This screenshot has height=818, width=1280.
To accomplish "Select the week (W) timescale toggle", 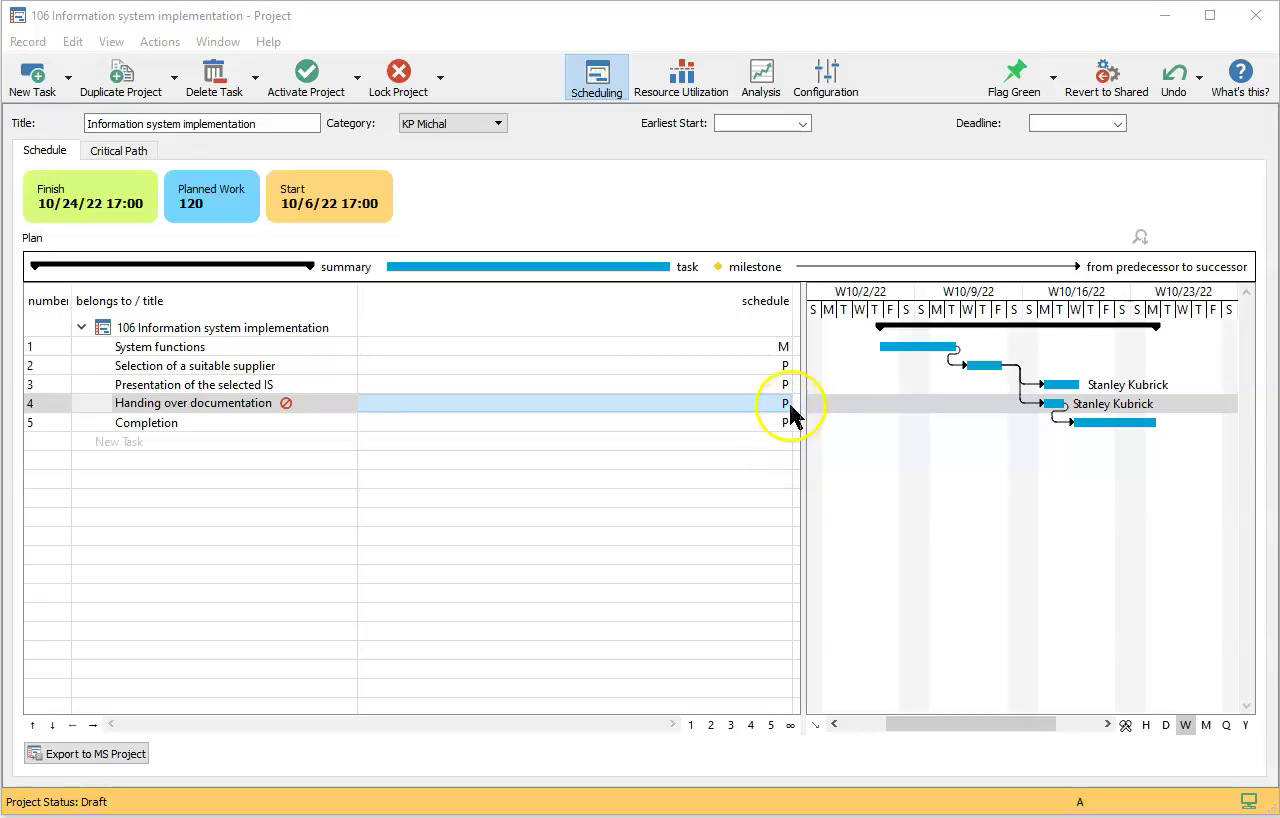I will (1186, 725).
